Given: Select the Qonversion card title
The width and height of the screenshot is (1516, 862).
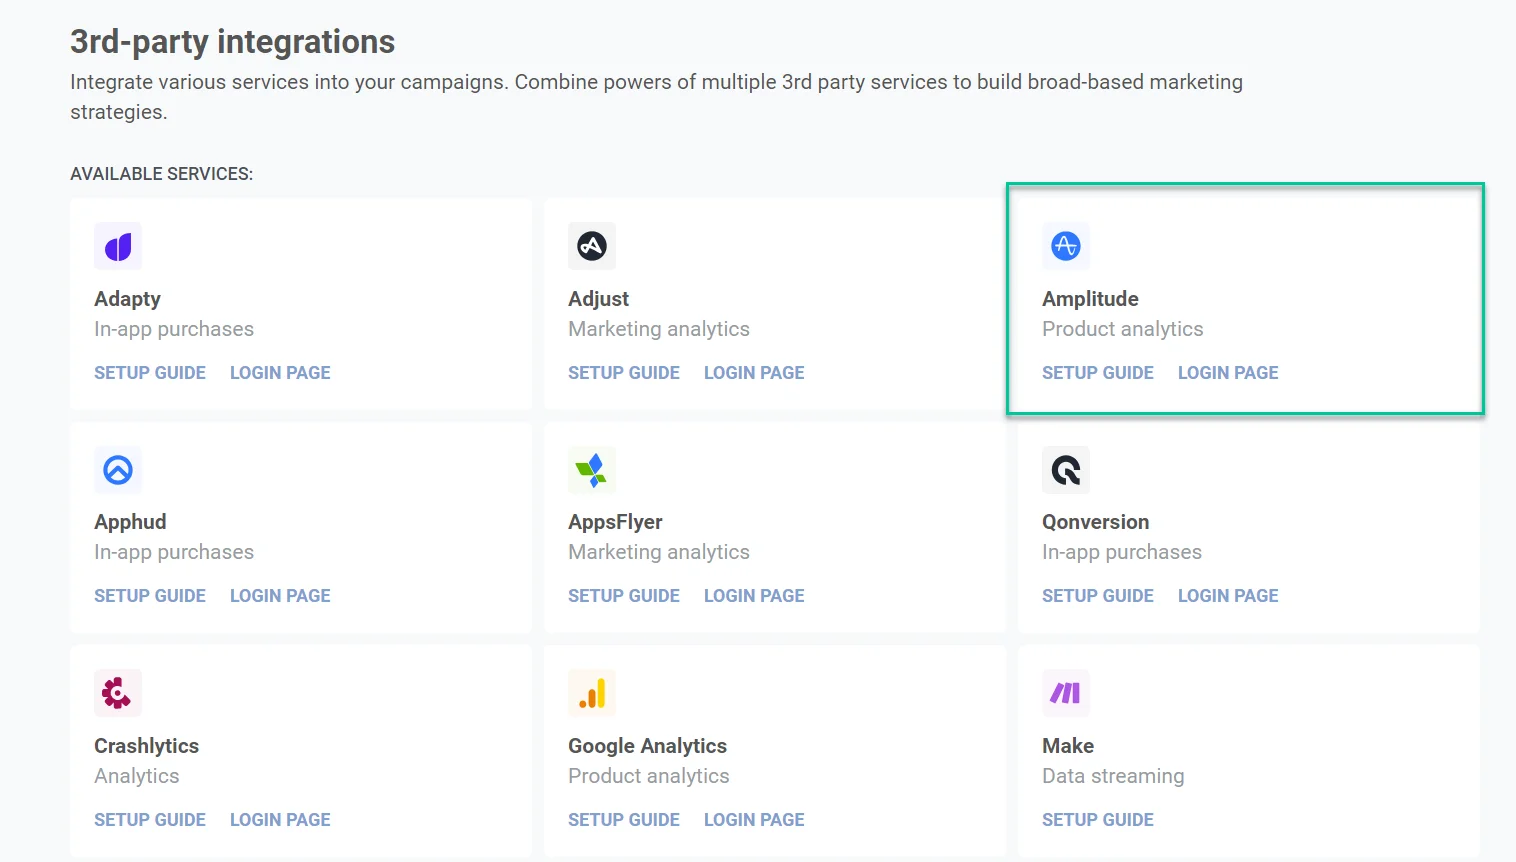Looking at the screenshot, I should (x=1095, y=522).
